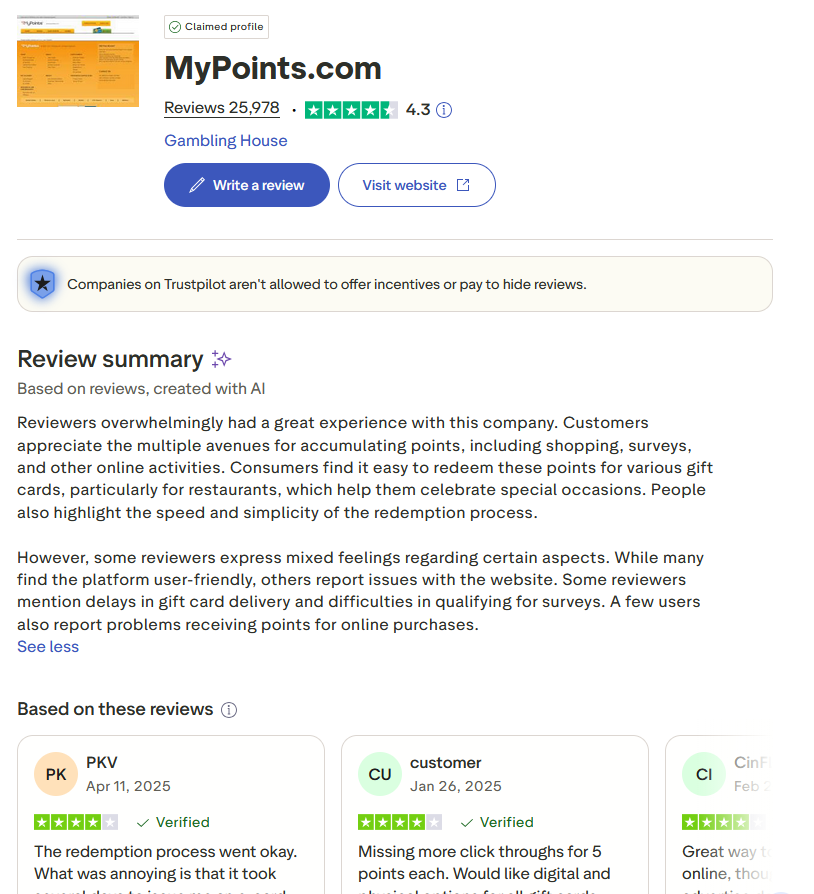Collapse the summary with See less
814x894 pixels.
point(48,647)
